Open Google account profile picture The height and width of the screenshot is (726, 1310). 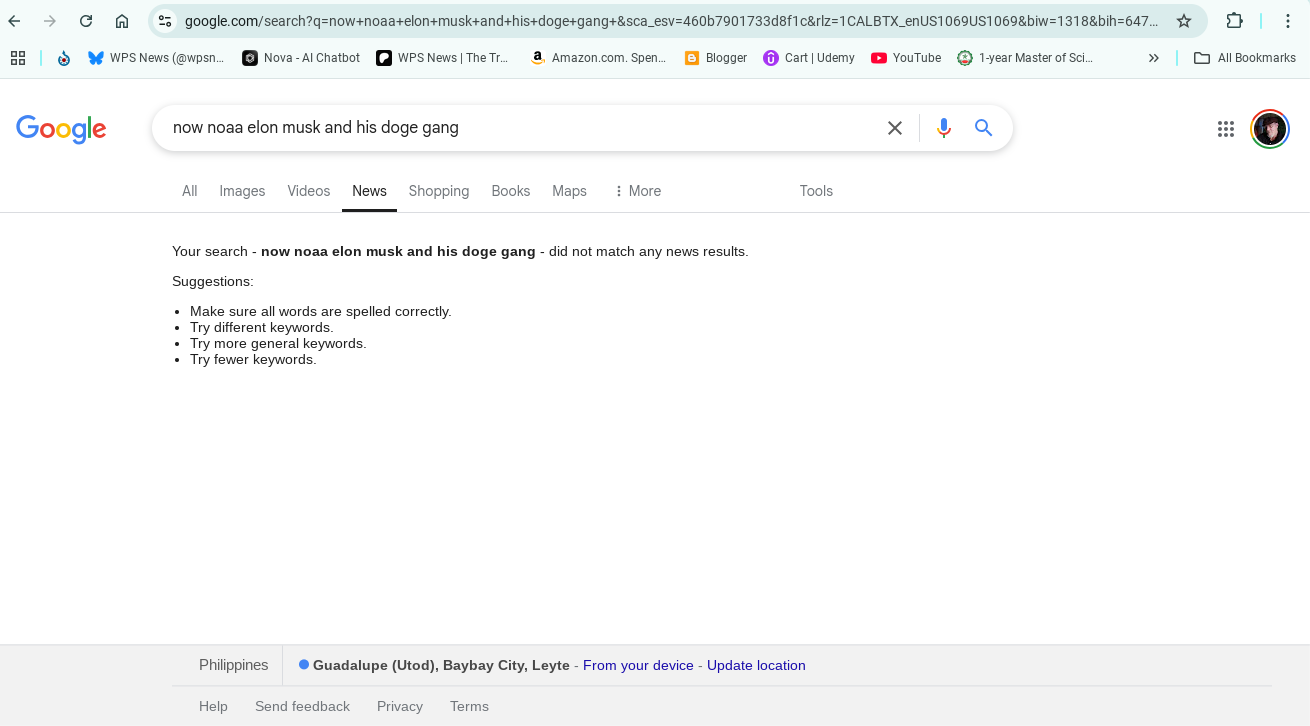1269,129
